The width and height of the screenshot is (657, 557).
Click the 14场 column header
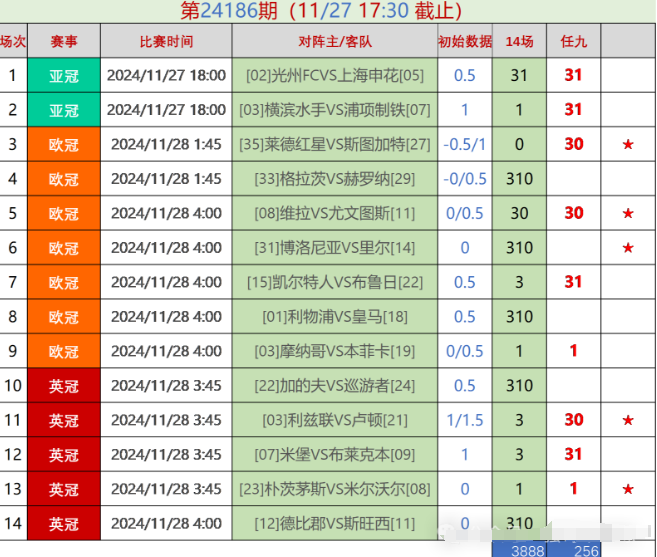pos(519,41)
